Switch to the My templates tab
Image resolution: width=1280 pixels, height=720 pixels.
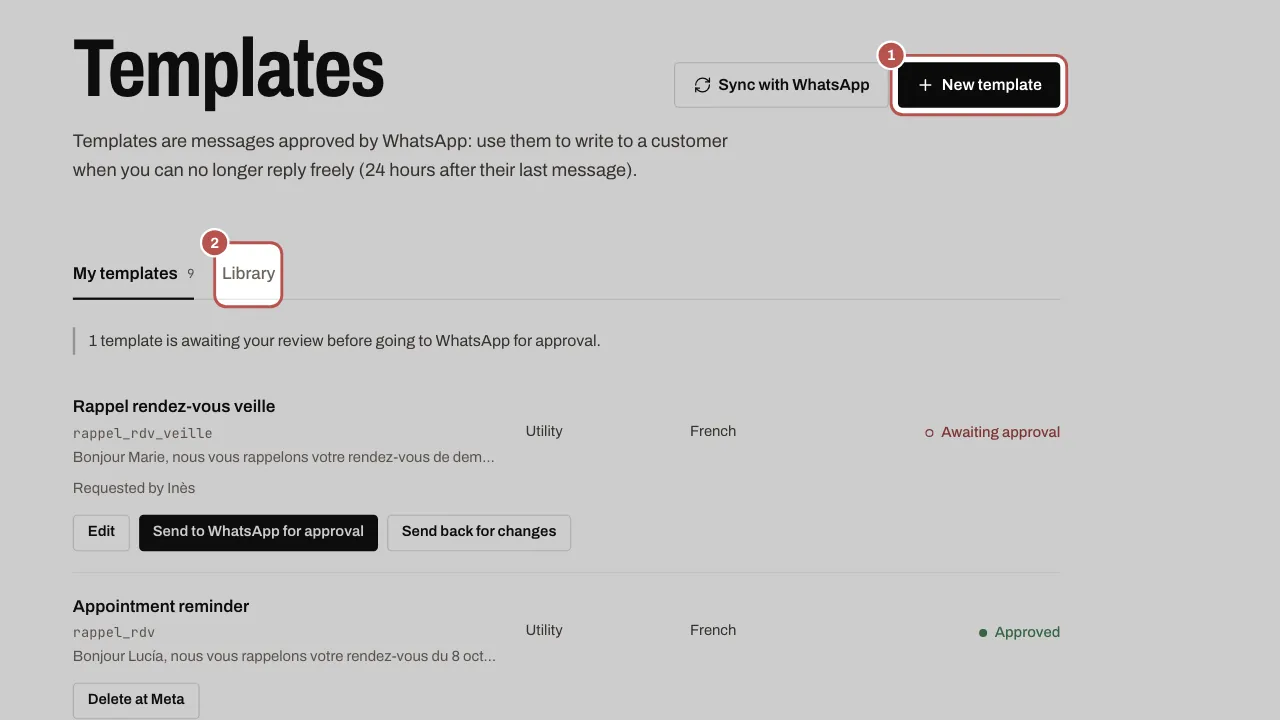click(x=134, y=274)
